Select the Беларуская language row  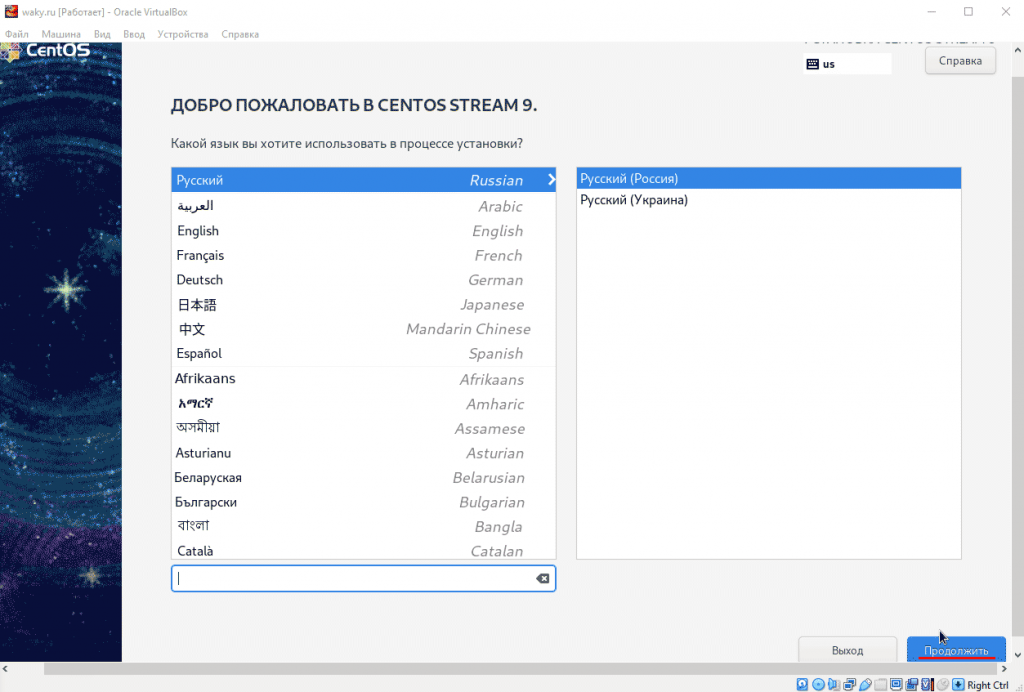[x=363, y=477]
